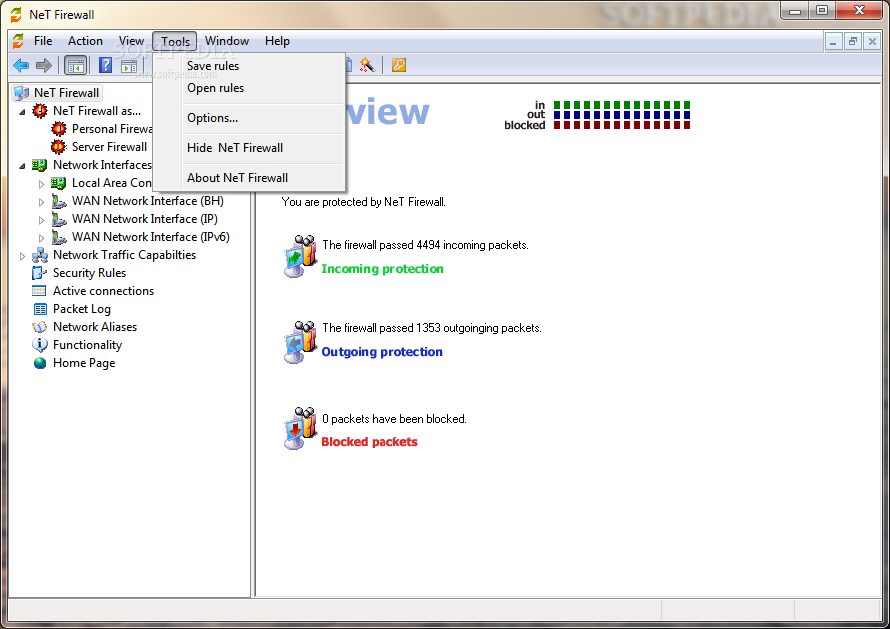Open the Blocked packets link
The width and height of the screenshot is (890, 629).
(370, 442)
